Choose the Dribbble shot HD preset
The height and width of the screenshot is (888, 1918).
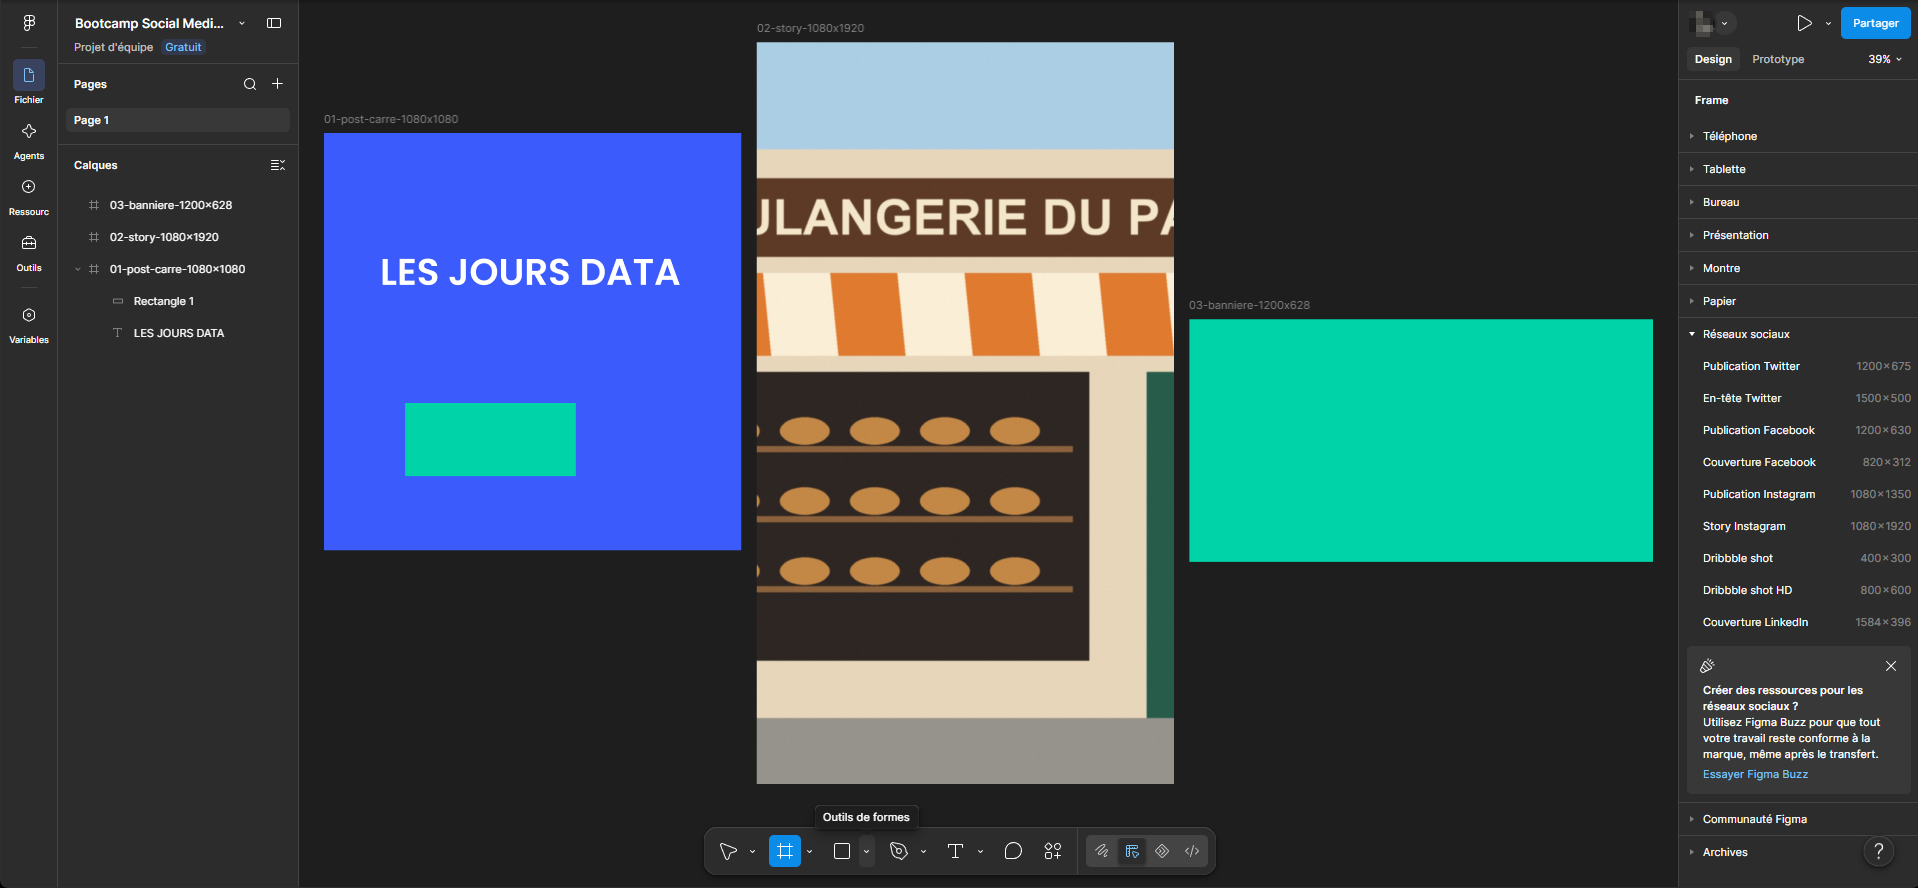(1798, 590)
